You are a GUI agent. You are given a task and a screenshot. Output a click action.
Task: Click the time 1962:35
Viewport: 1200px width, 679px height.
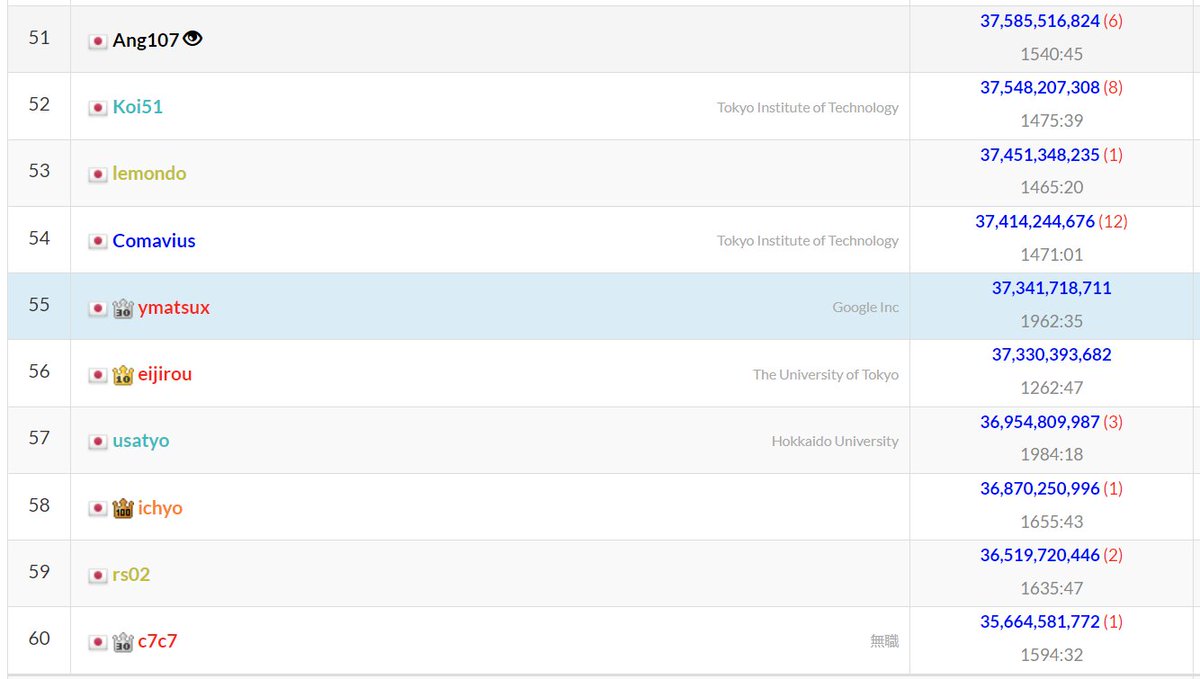click(1051, 322)
